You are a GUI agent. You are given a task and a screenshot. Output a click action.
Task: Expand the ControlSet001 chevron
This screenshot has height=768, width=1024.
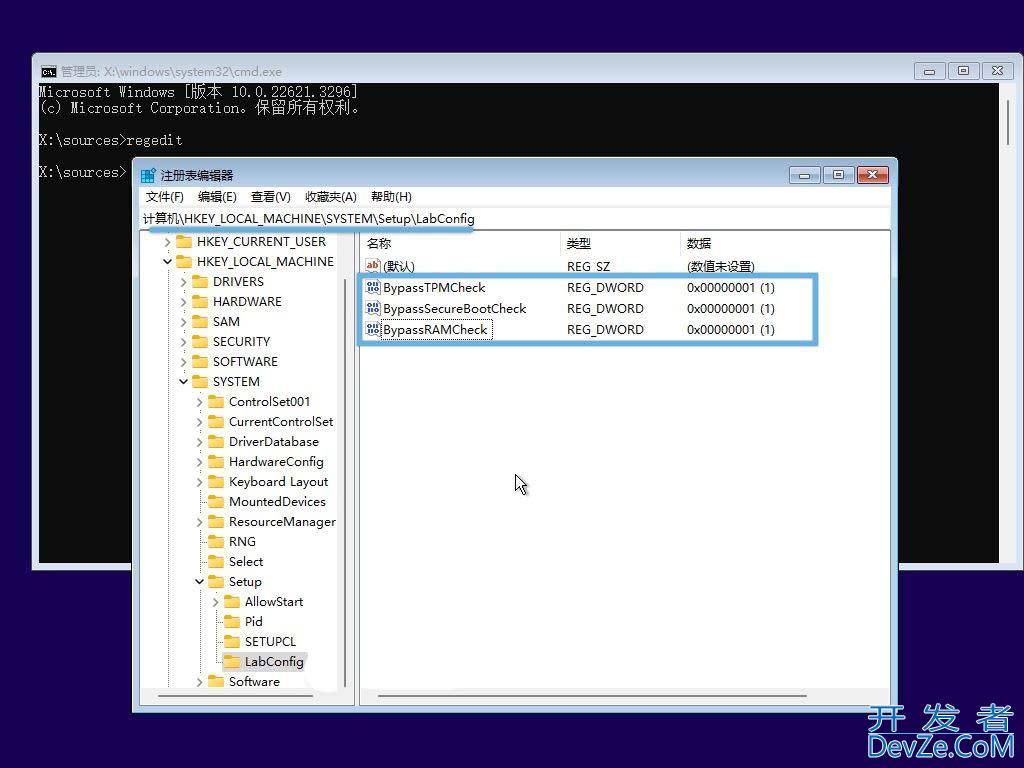[199, 402]
